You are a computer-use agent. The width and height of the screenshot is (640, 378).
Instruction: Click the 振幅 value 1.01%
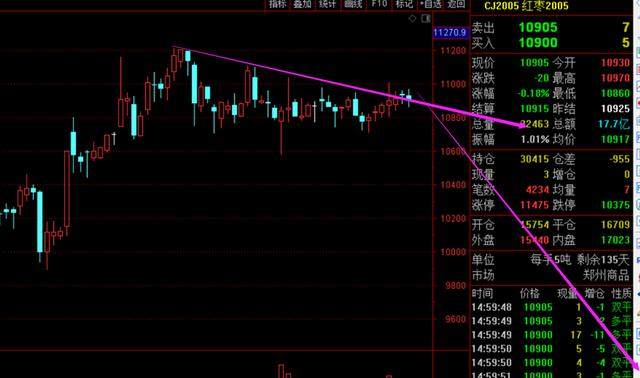(535, 140)
